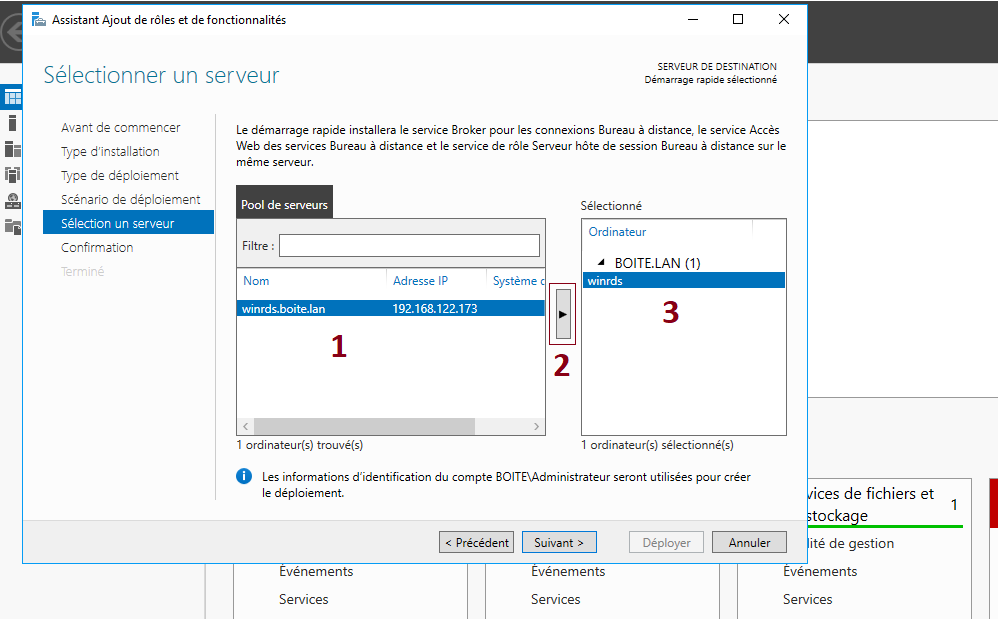Go to the Confirmation step in wizard
Viewport: 998px width, 619px height.
(97, 247)
